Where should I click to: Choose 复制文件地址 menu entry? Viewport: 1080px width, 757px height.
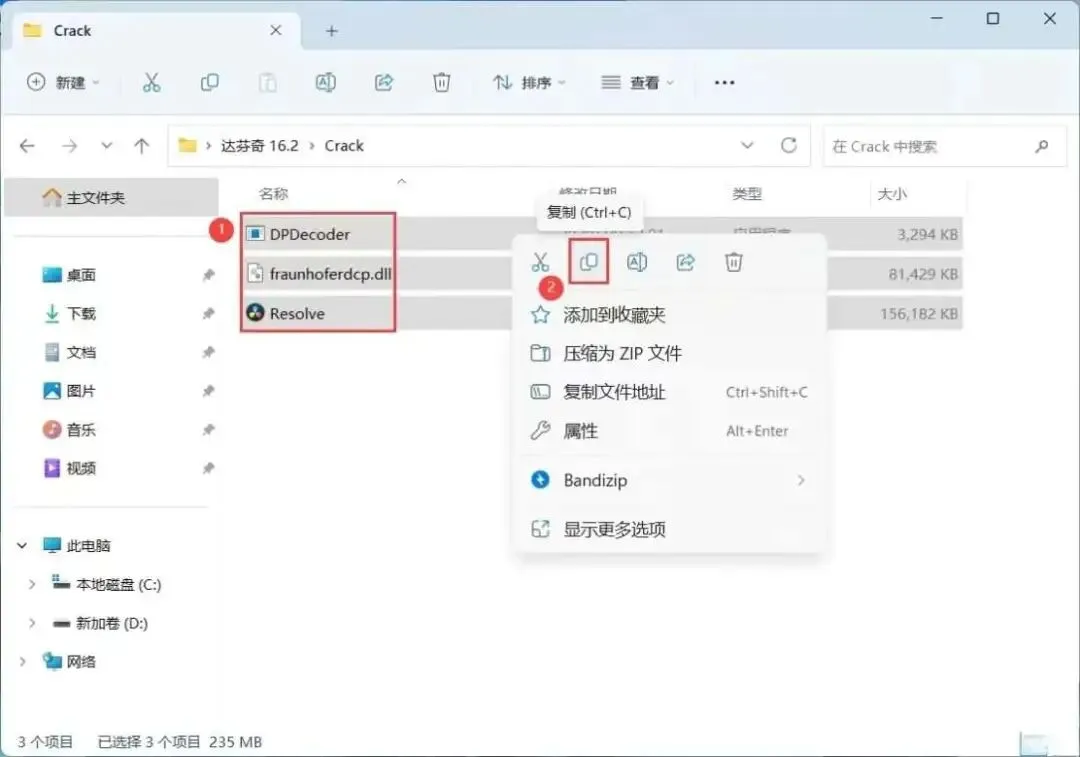pyautogui.click(x=668, y=392)
